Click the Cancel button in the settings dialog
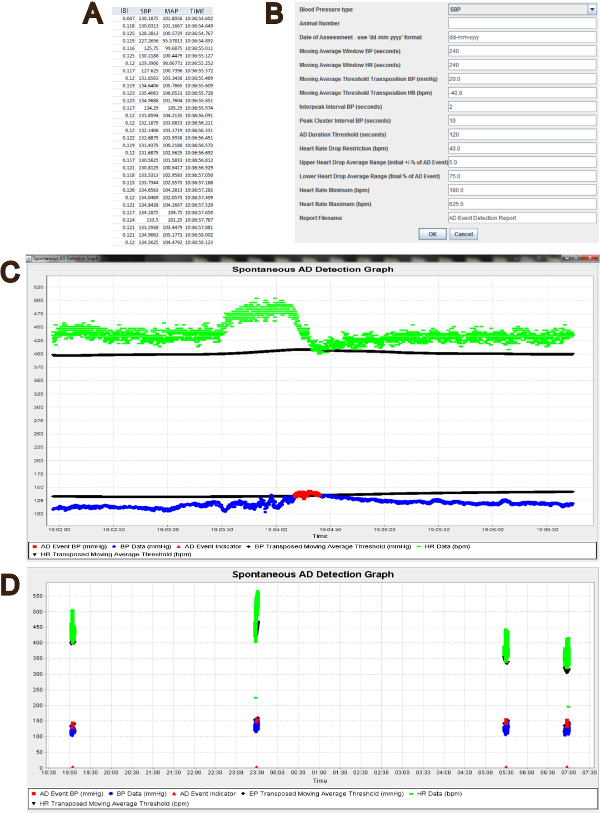 [464, 234]
